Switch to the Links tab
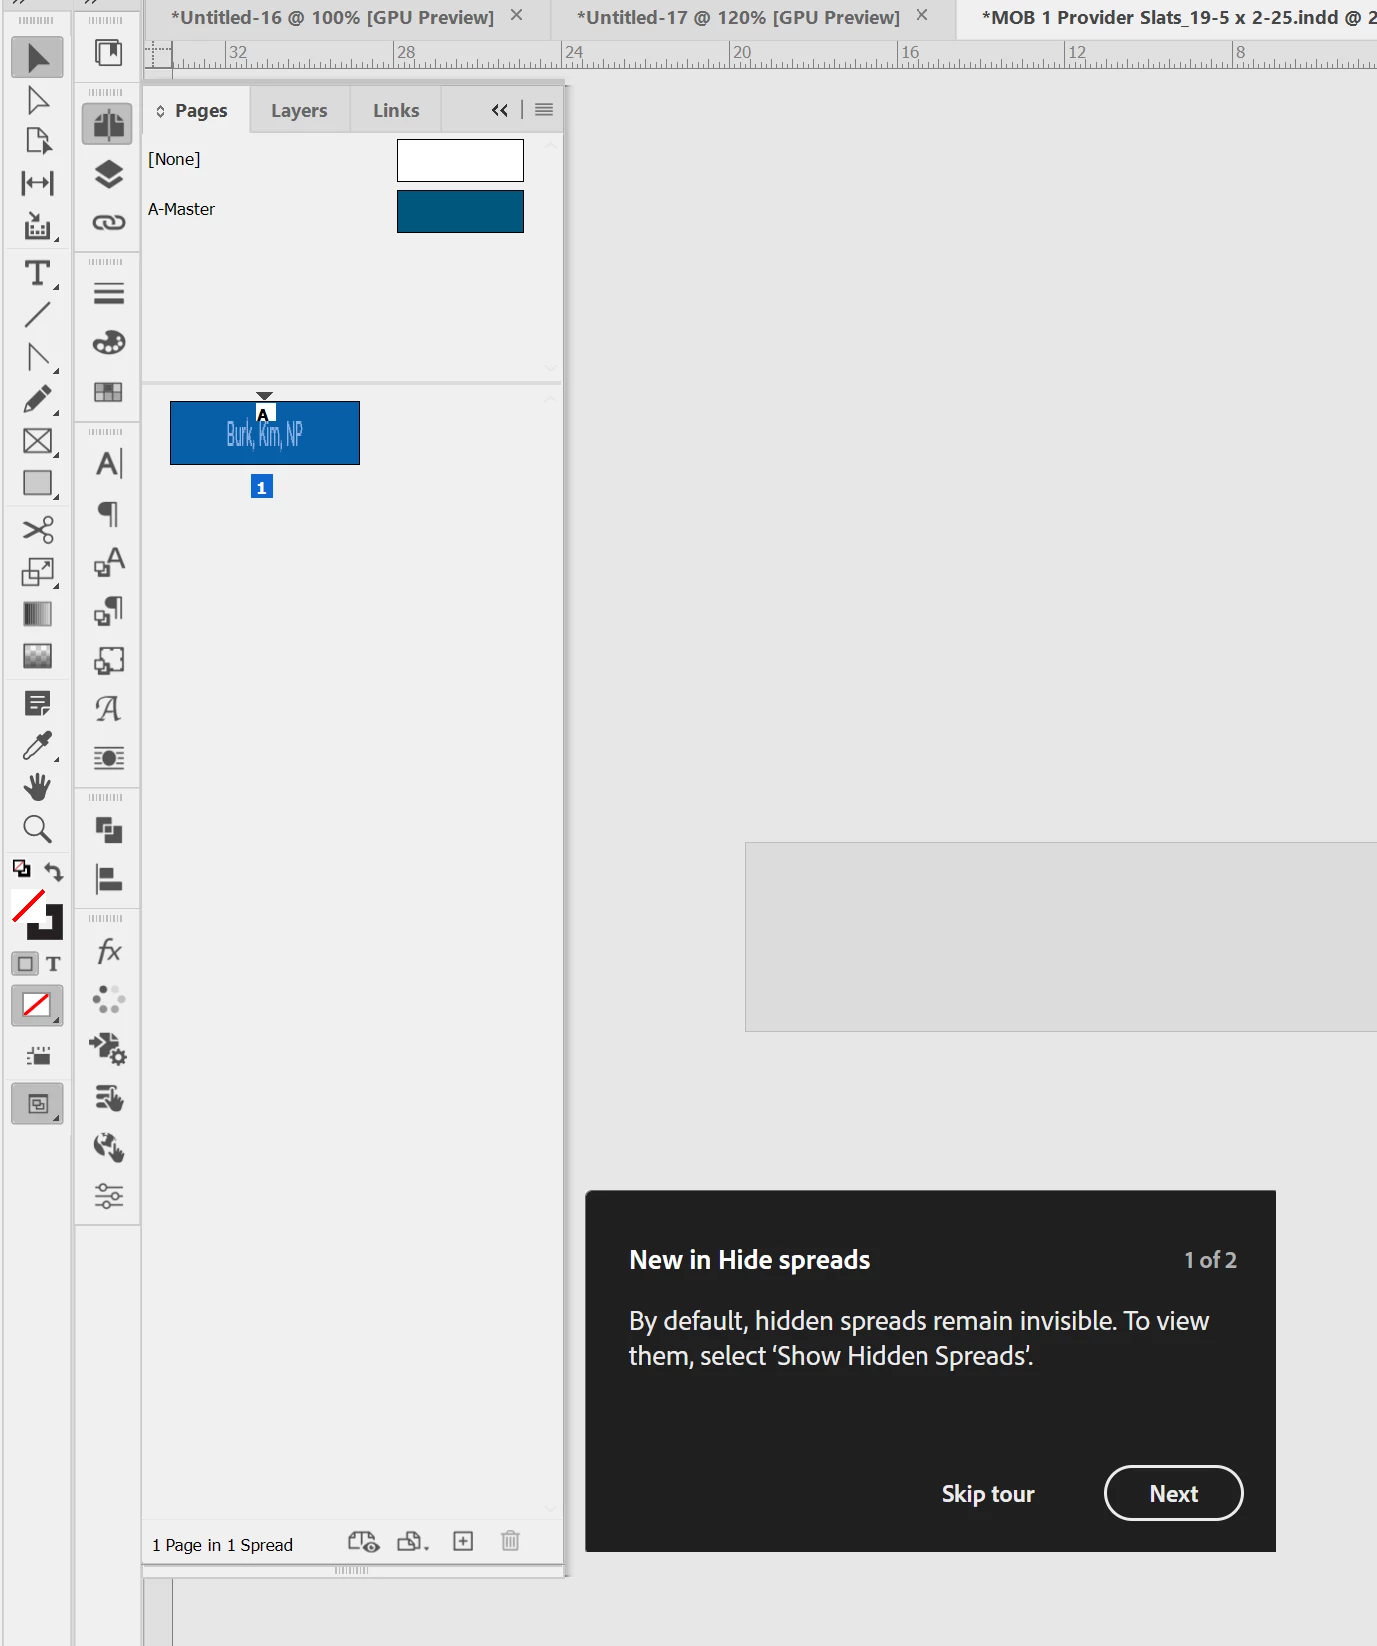1377x1646 pixels. (396, 110)
